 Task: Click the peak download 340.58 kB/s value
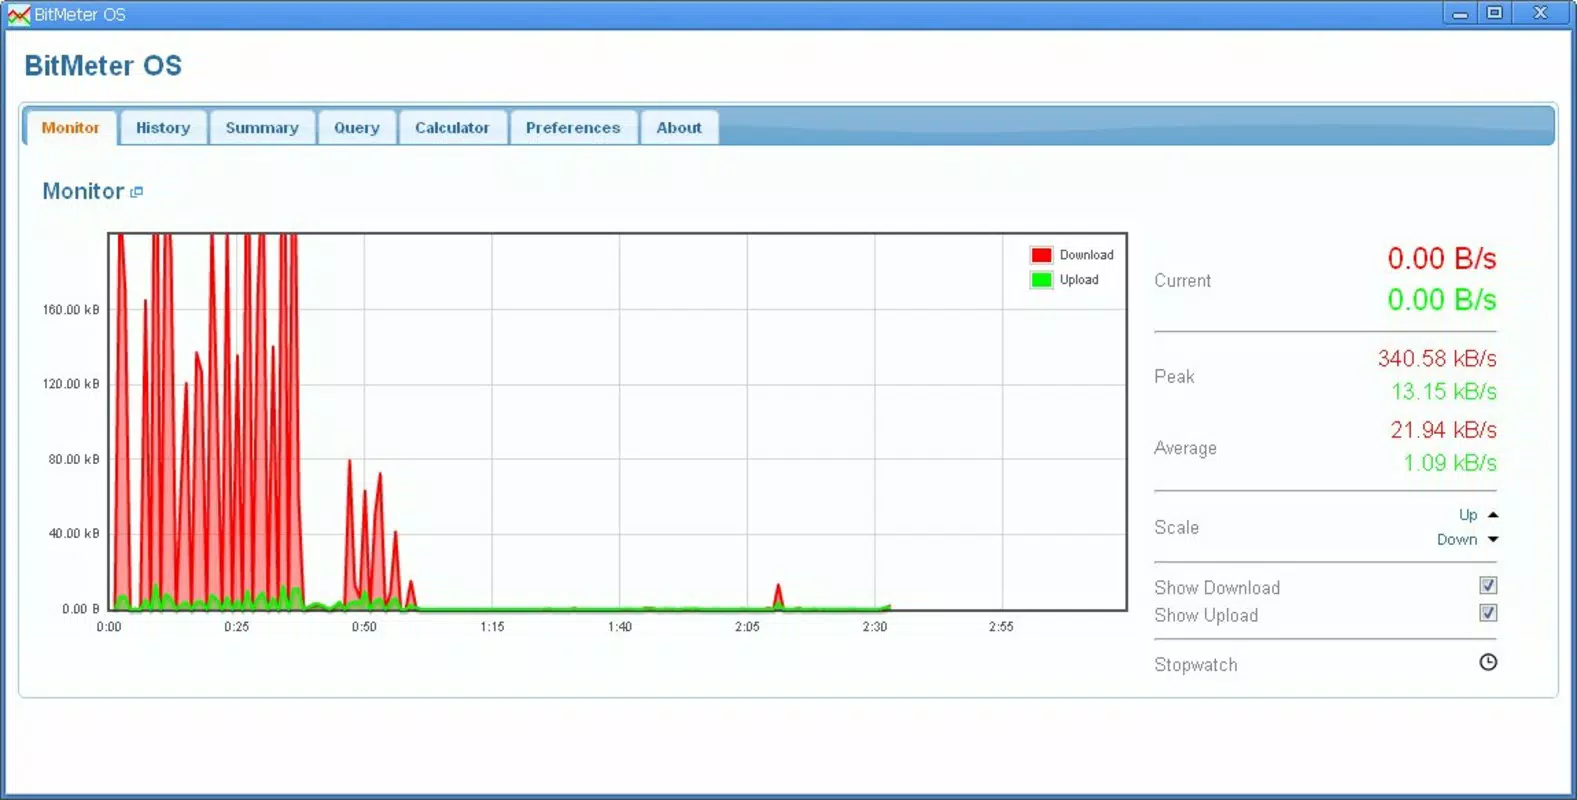tap(1437, 358)
